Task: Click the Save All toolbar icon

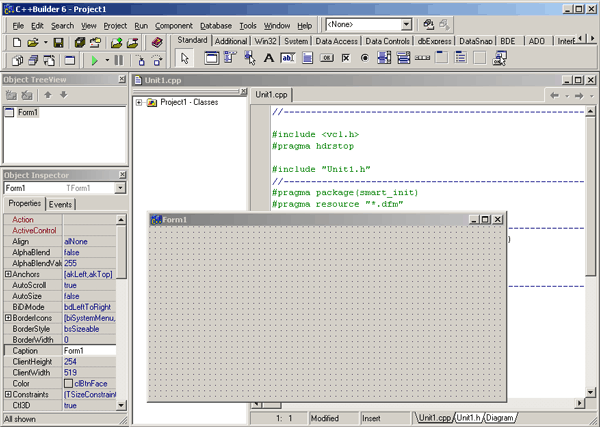Action: [80, 42]
